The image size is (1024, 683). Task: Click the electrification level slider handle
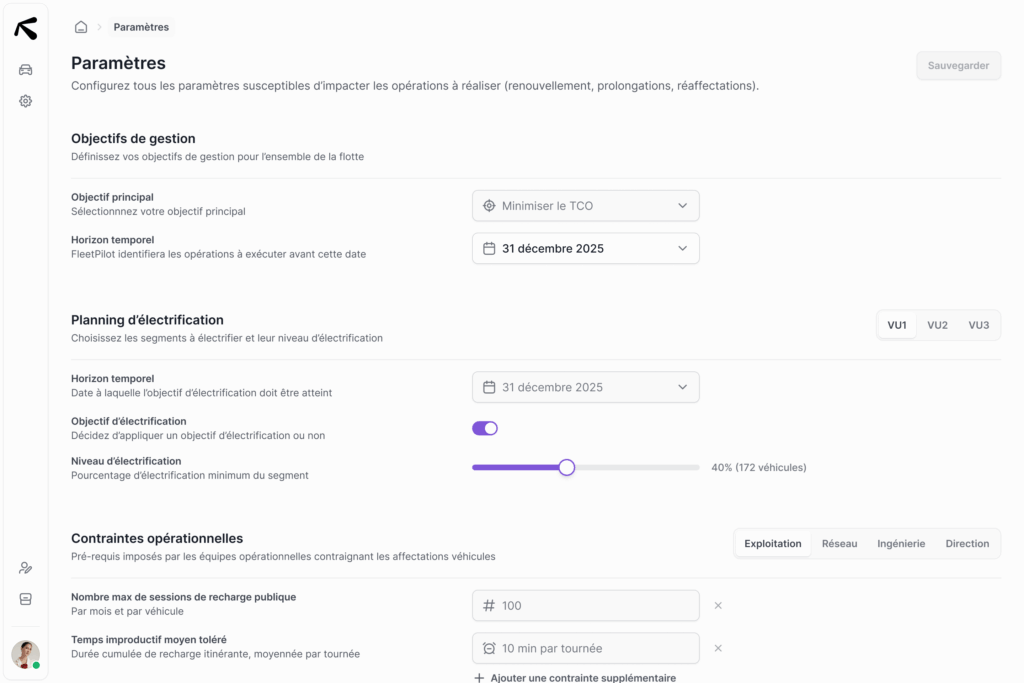tap(567, 467)
